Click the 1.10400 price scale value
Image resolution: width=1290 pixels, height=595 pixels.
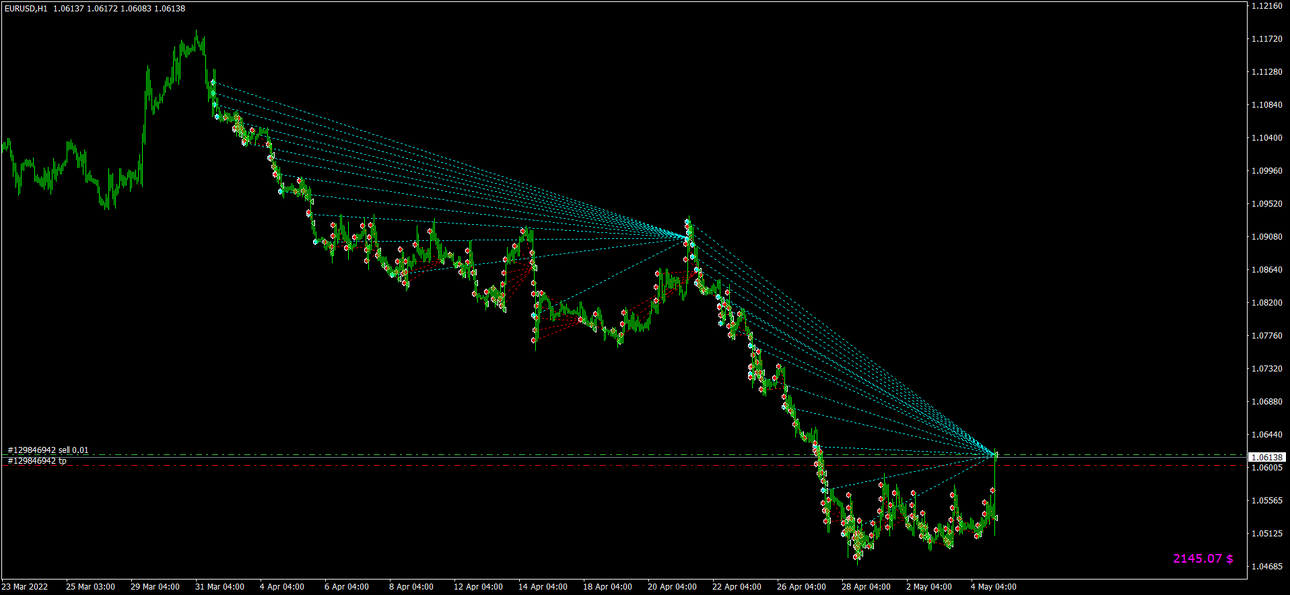(x=1265, y=138)
